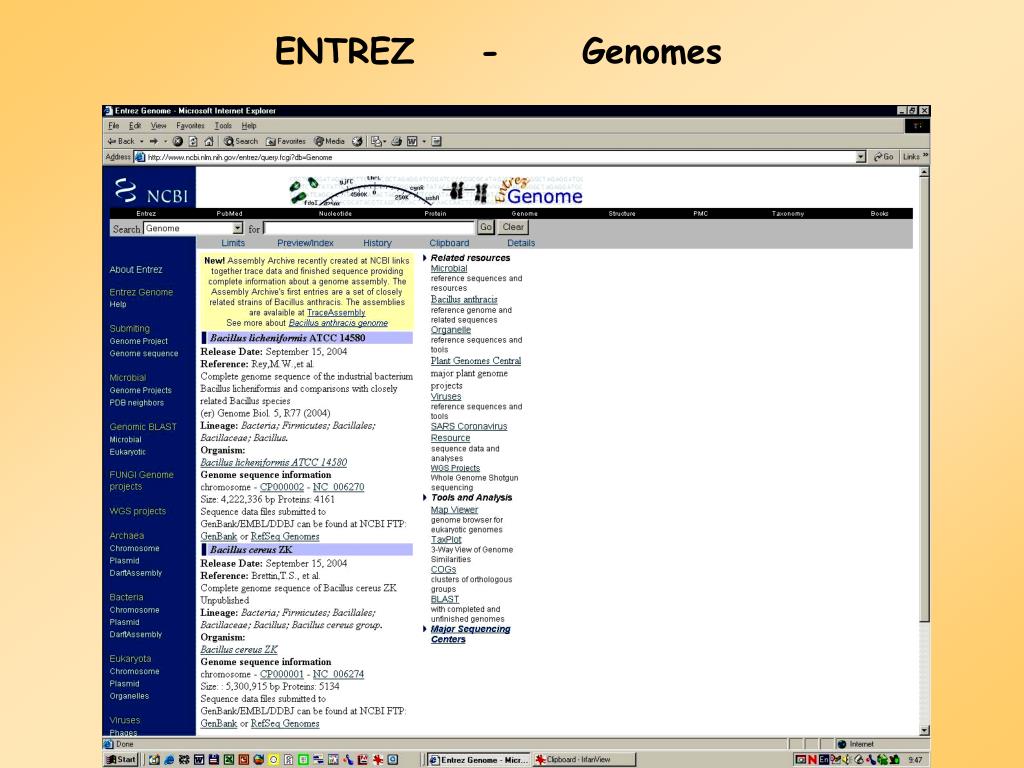Open the History search tab
The width and height of the screenshot is (1024, 768).
pos(377,243)
